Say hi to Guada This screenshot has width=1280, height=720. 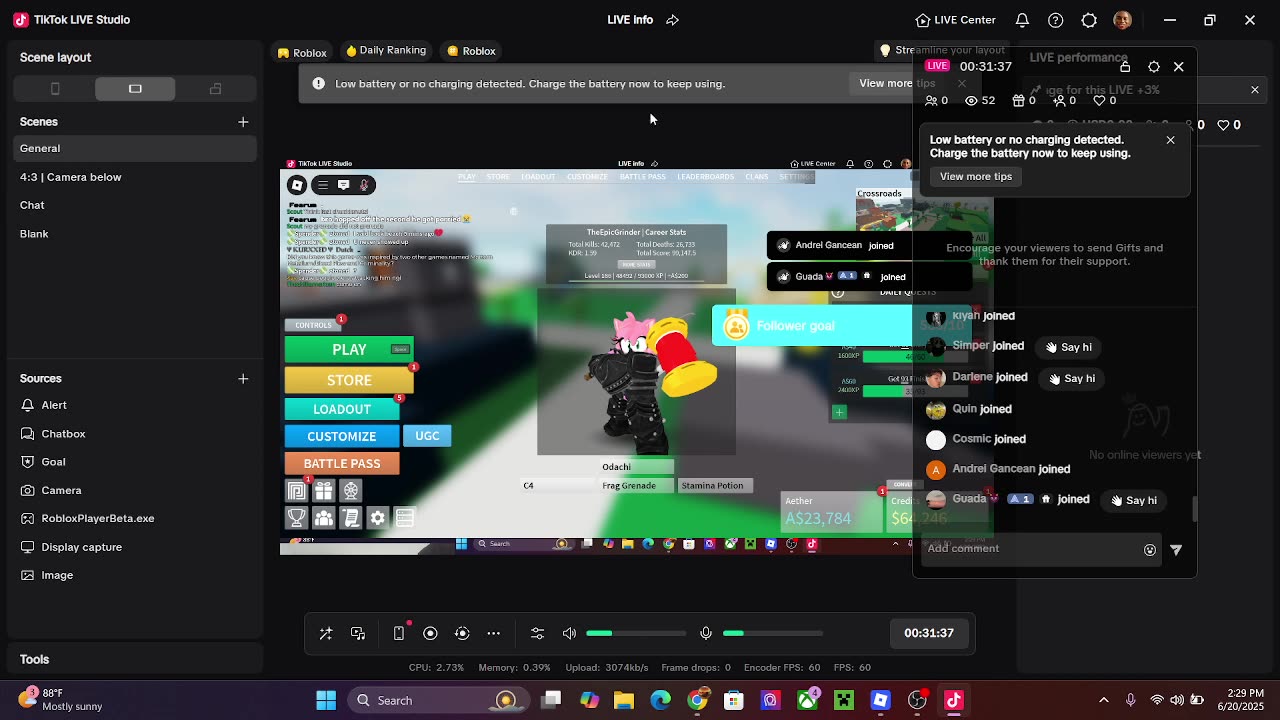coord(1134,500)
